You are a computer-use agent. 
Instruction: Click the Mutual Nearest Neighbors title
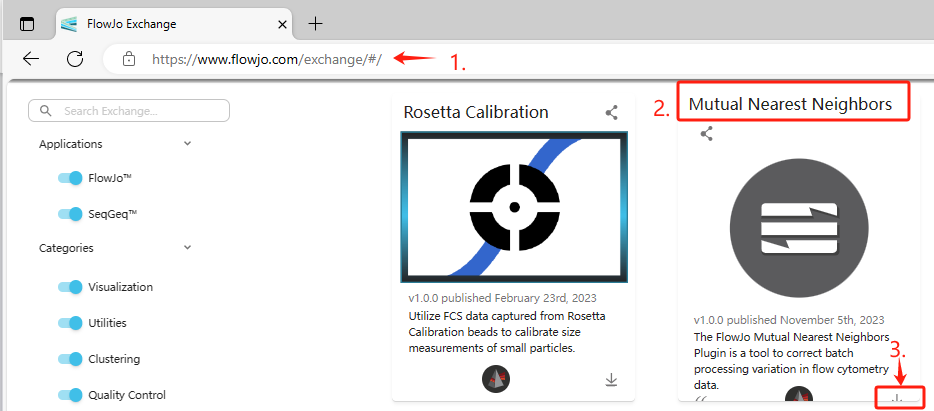(790, 104)
